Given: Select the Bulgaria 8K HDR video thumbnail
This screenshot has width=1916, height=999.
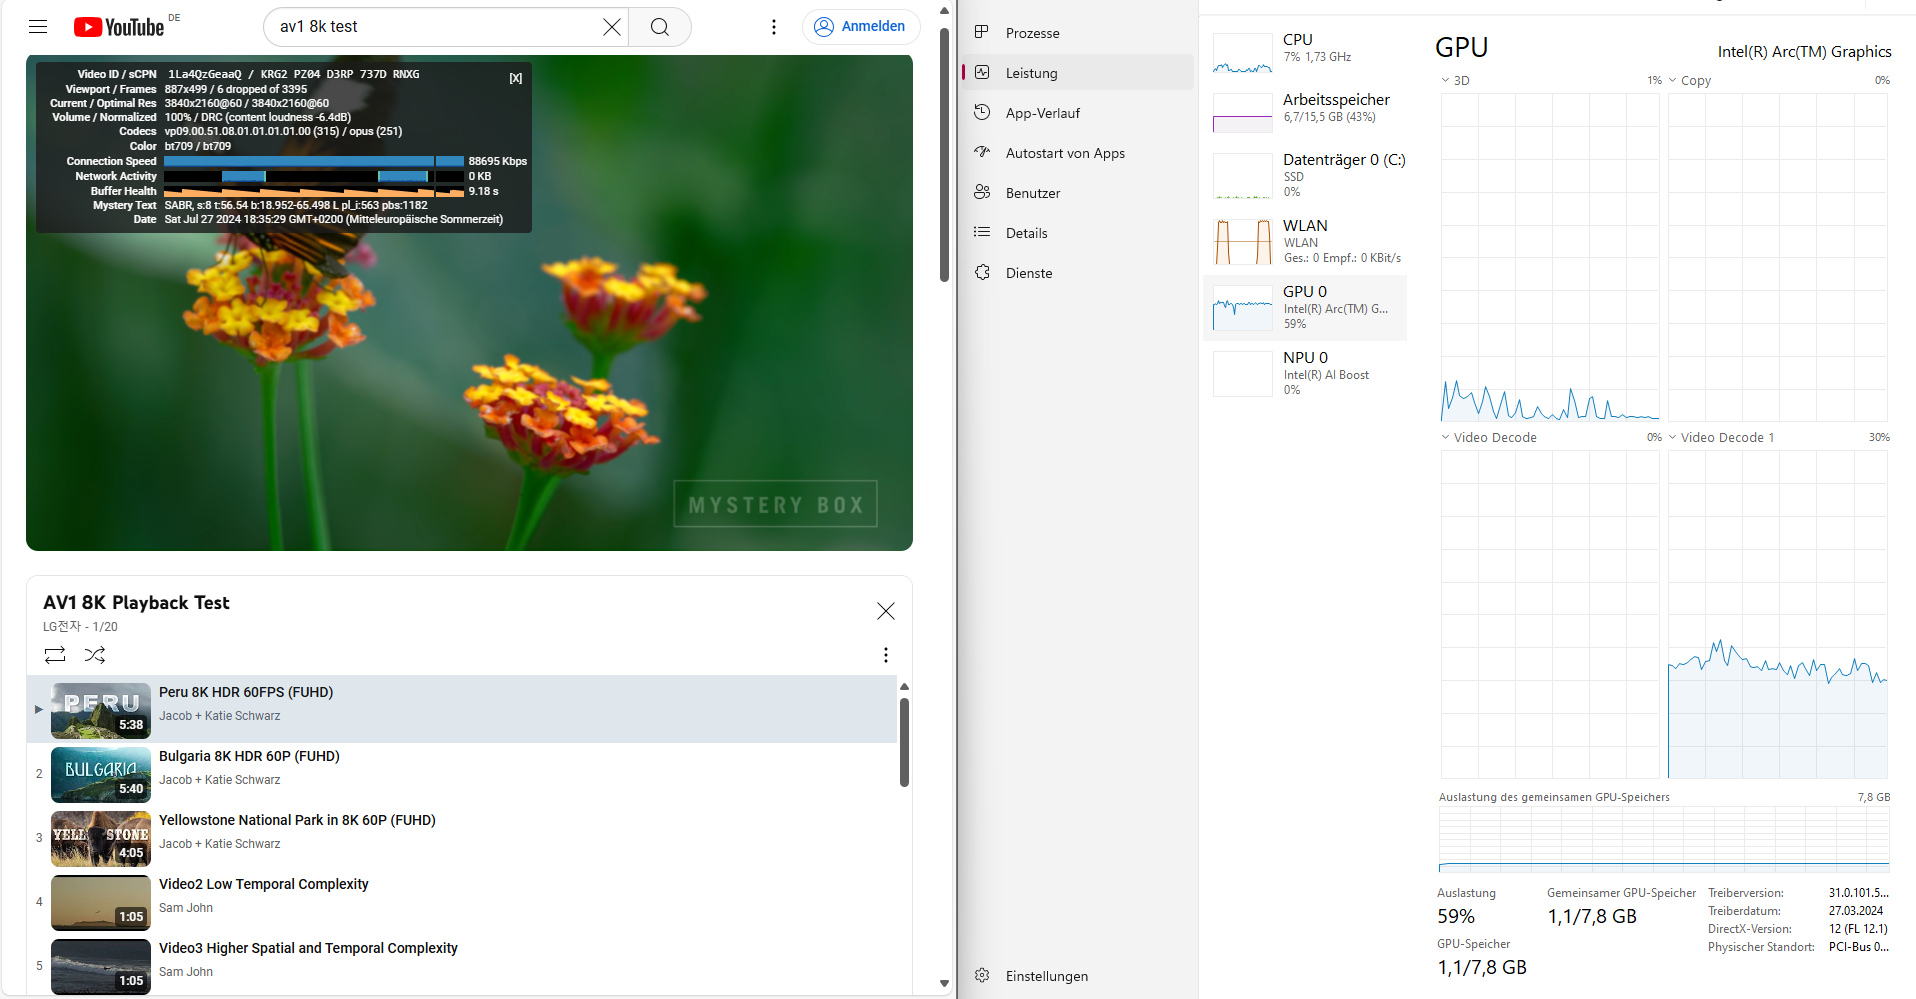Looking at the screenshot, I should (101, 774).
